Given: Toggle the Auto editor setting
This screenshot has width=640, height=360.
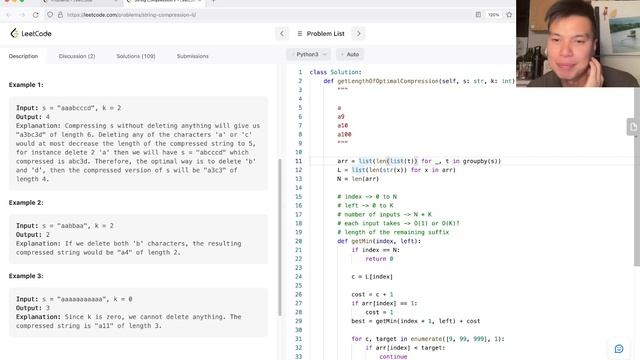Looking at the screenshot, I should coord(350,54).
